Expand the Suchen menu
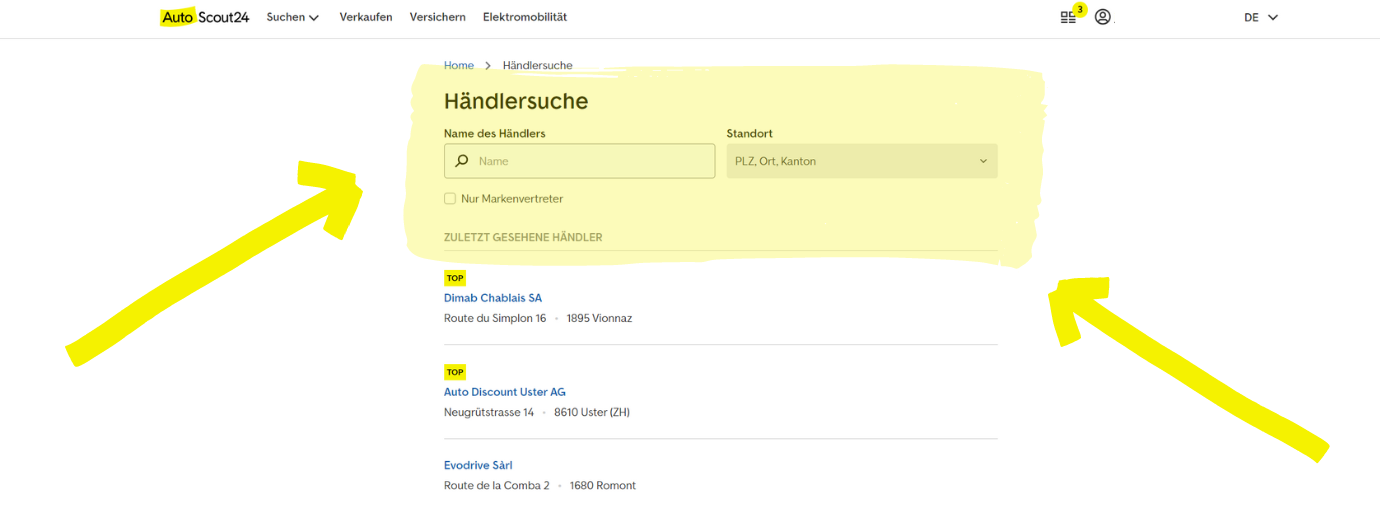1380x529 pixels. coord(293,17)
